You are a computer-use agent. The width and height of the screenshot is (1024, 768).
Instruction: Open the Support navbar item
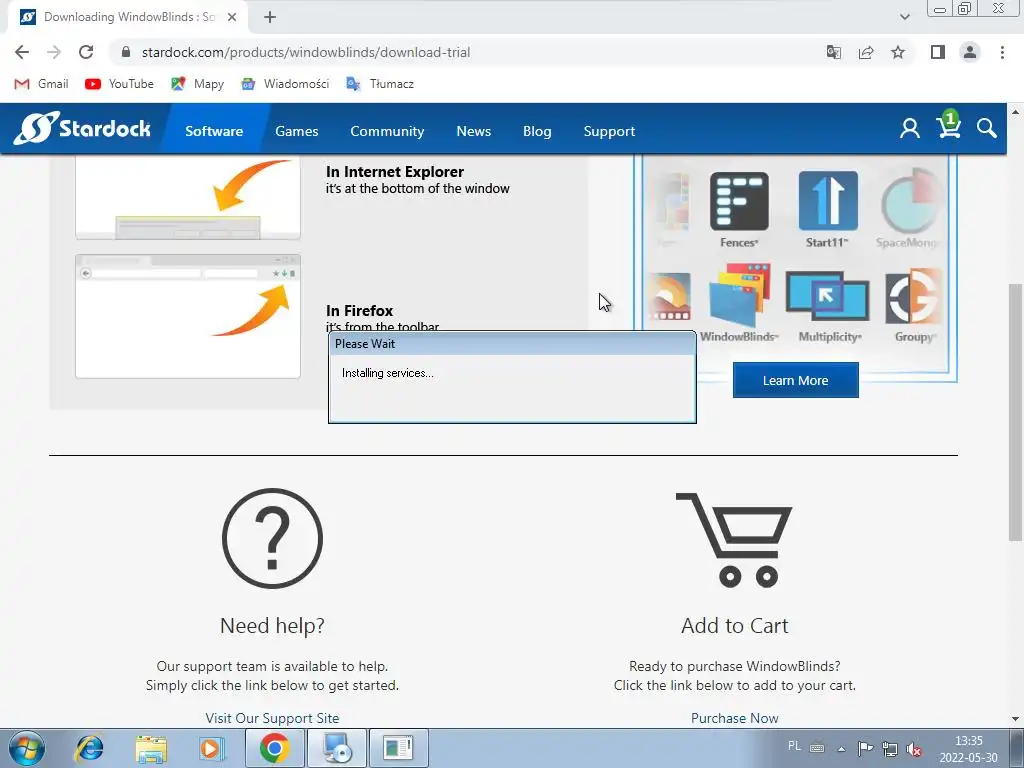coord(609,131)
